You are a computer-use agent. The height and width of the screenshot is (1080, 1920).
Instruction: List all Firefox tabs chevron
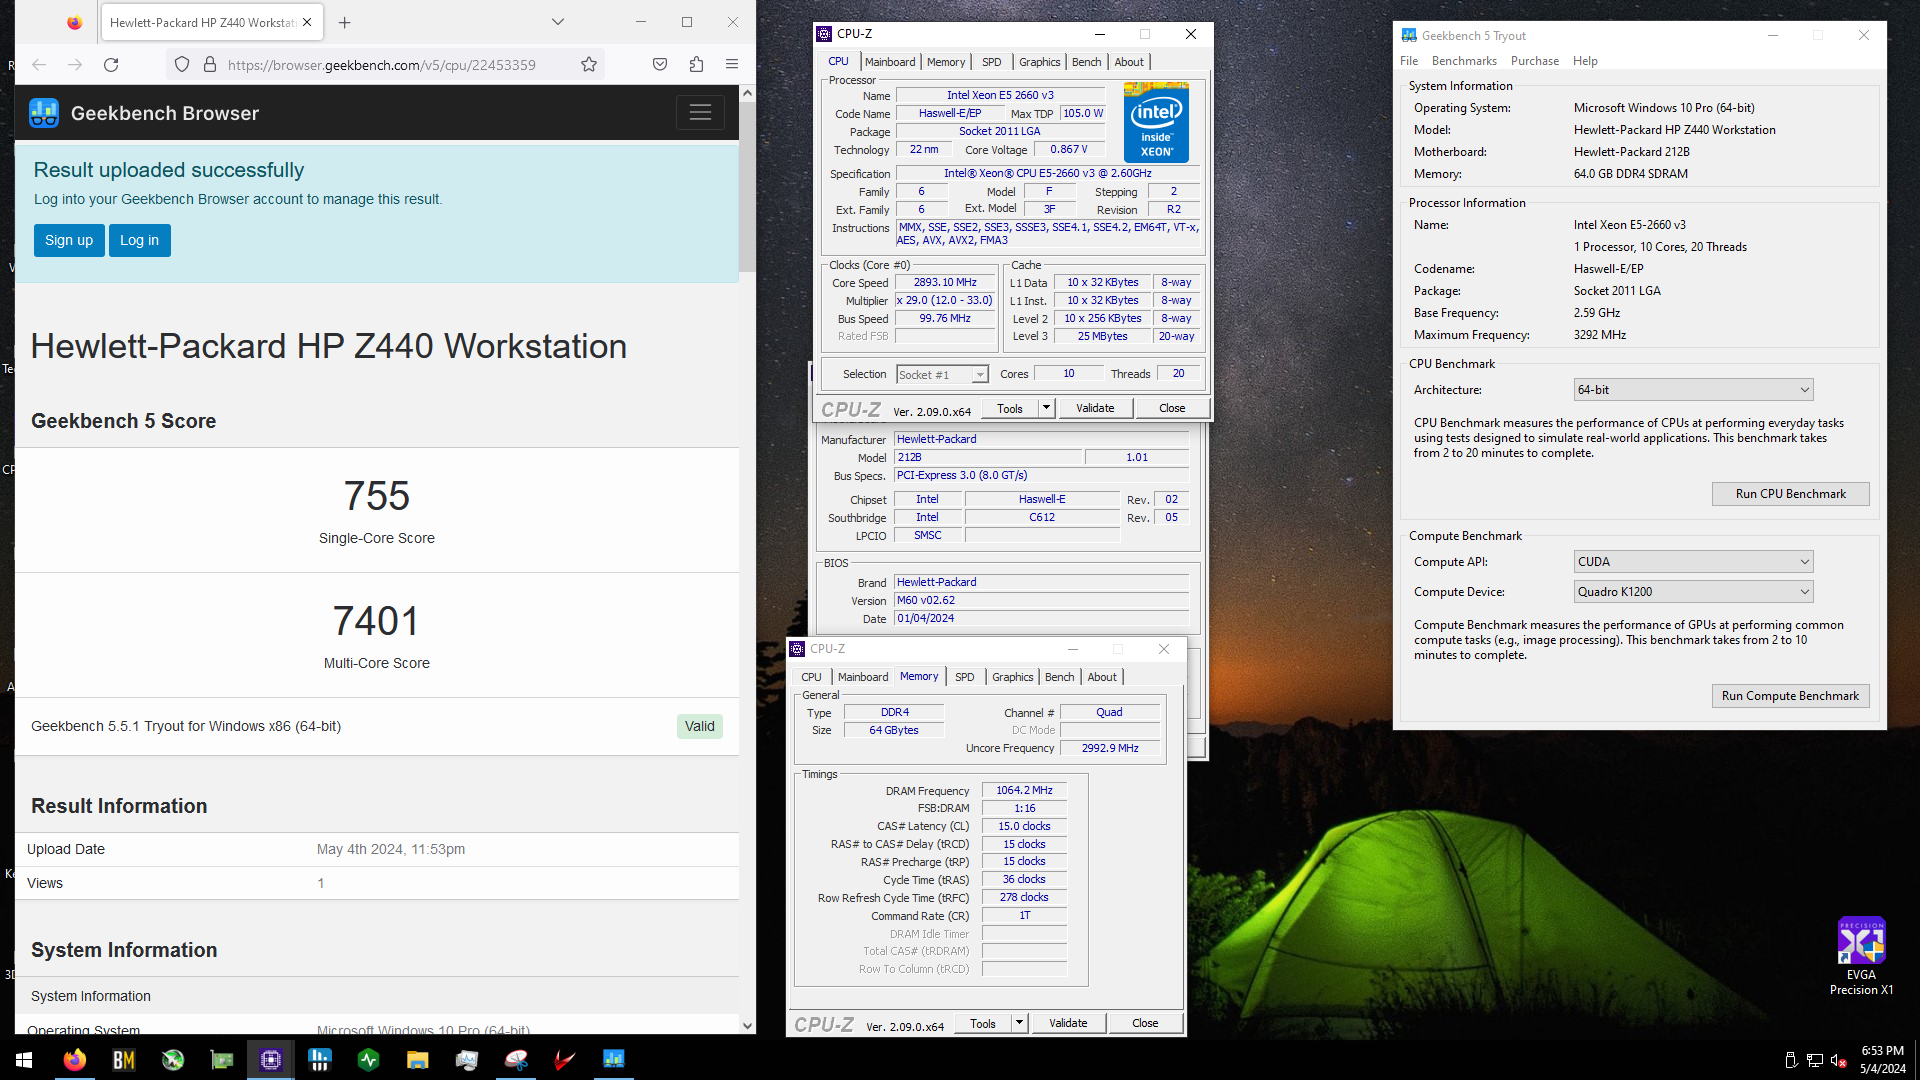pyautogui.click(x=558, y=22)
